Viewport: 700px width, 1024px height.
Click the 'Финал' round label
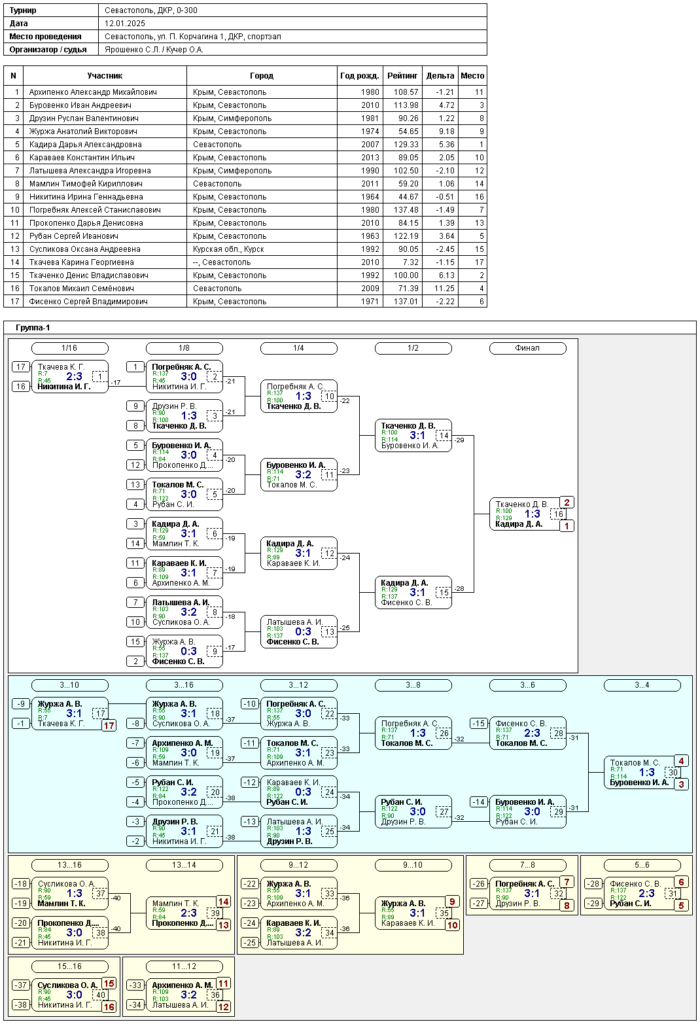(528, 348)
